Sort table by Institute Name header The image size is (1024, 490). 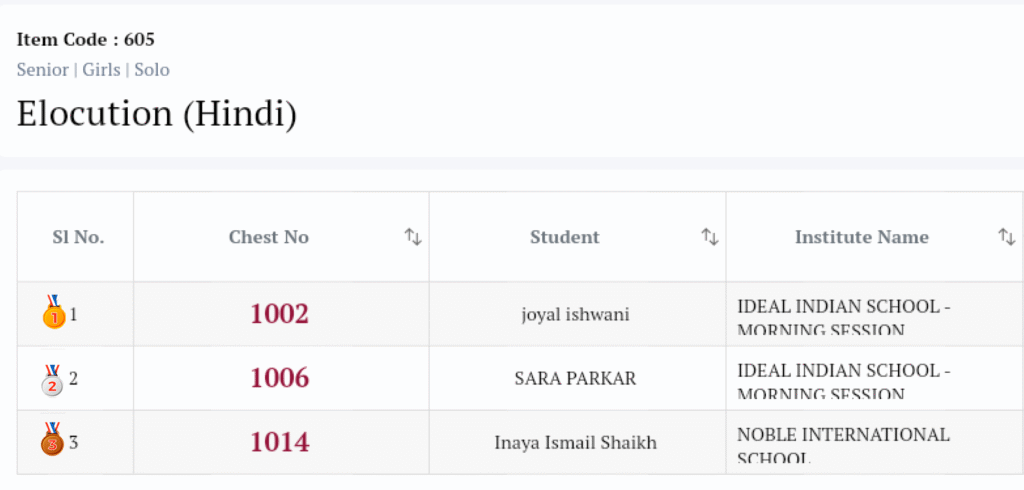point(862,237)
